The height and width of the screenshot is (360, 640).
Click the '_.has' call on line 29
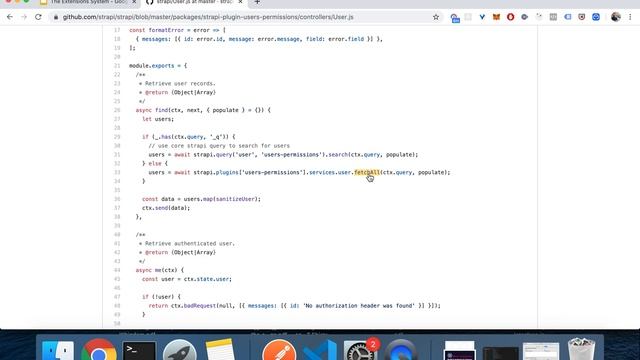click(163, 137)
